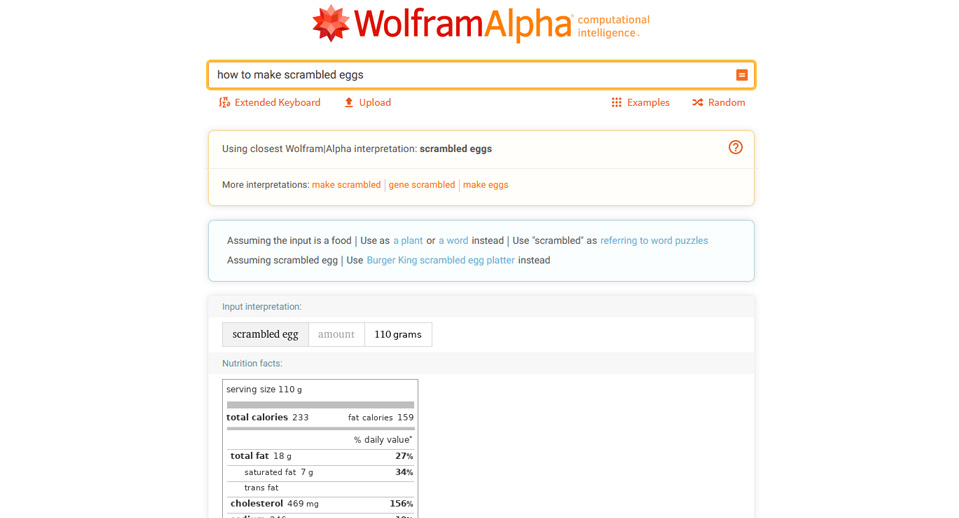This screenshot has width=959, height=518.
Task: Click the "Input interpretation:" heading
Action: [x=262, y=306]
